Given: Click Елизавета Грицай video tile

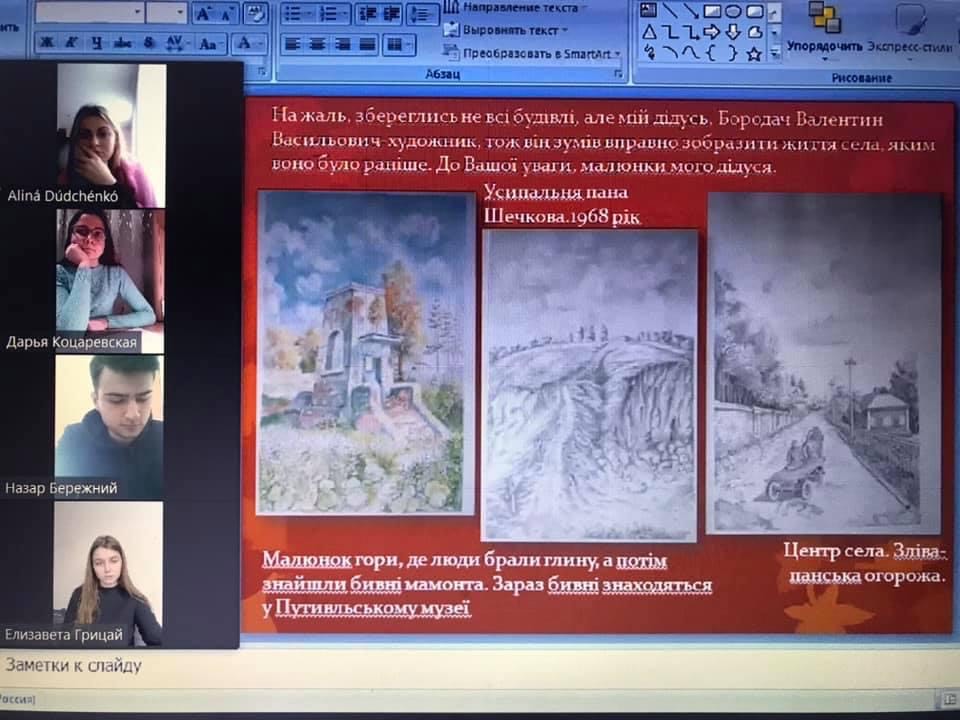Looking at the screenshot, I should pos(108,573).
